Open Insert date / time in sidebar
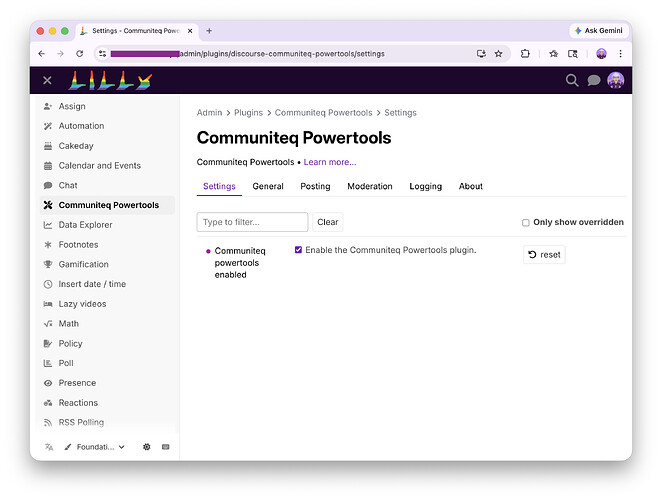Viewport: 662px width, 499px height. (107, 284)
